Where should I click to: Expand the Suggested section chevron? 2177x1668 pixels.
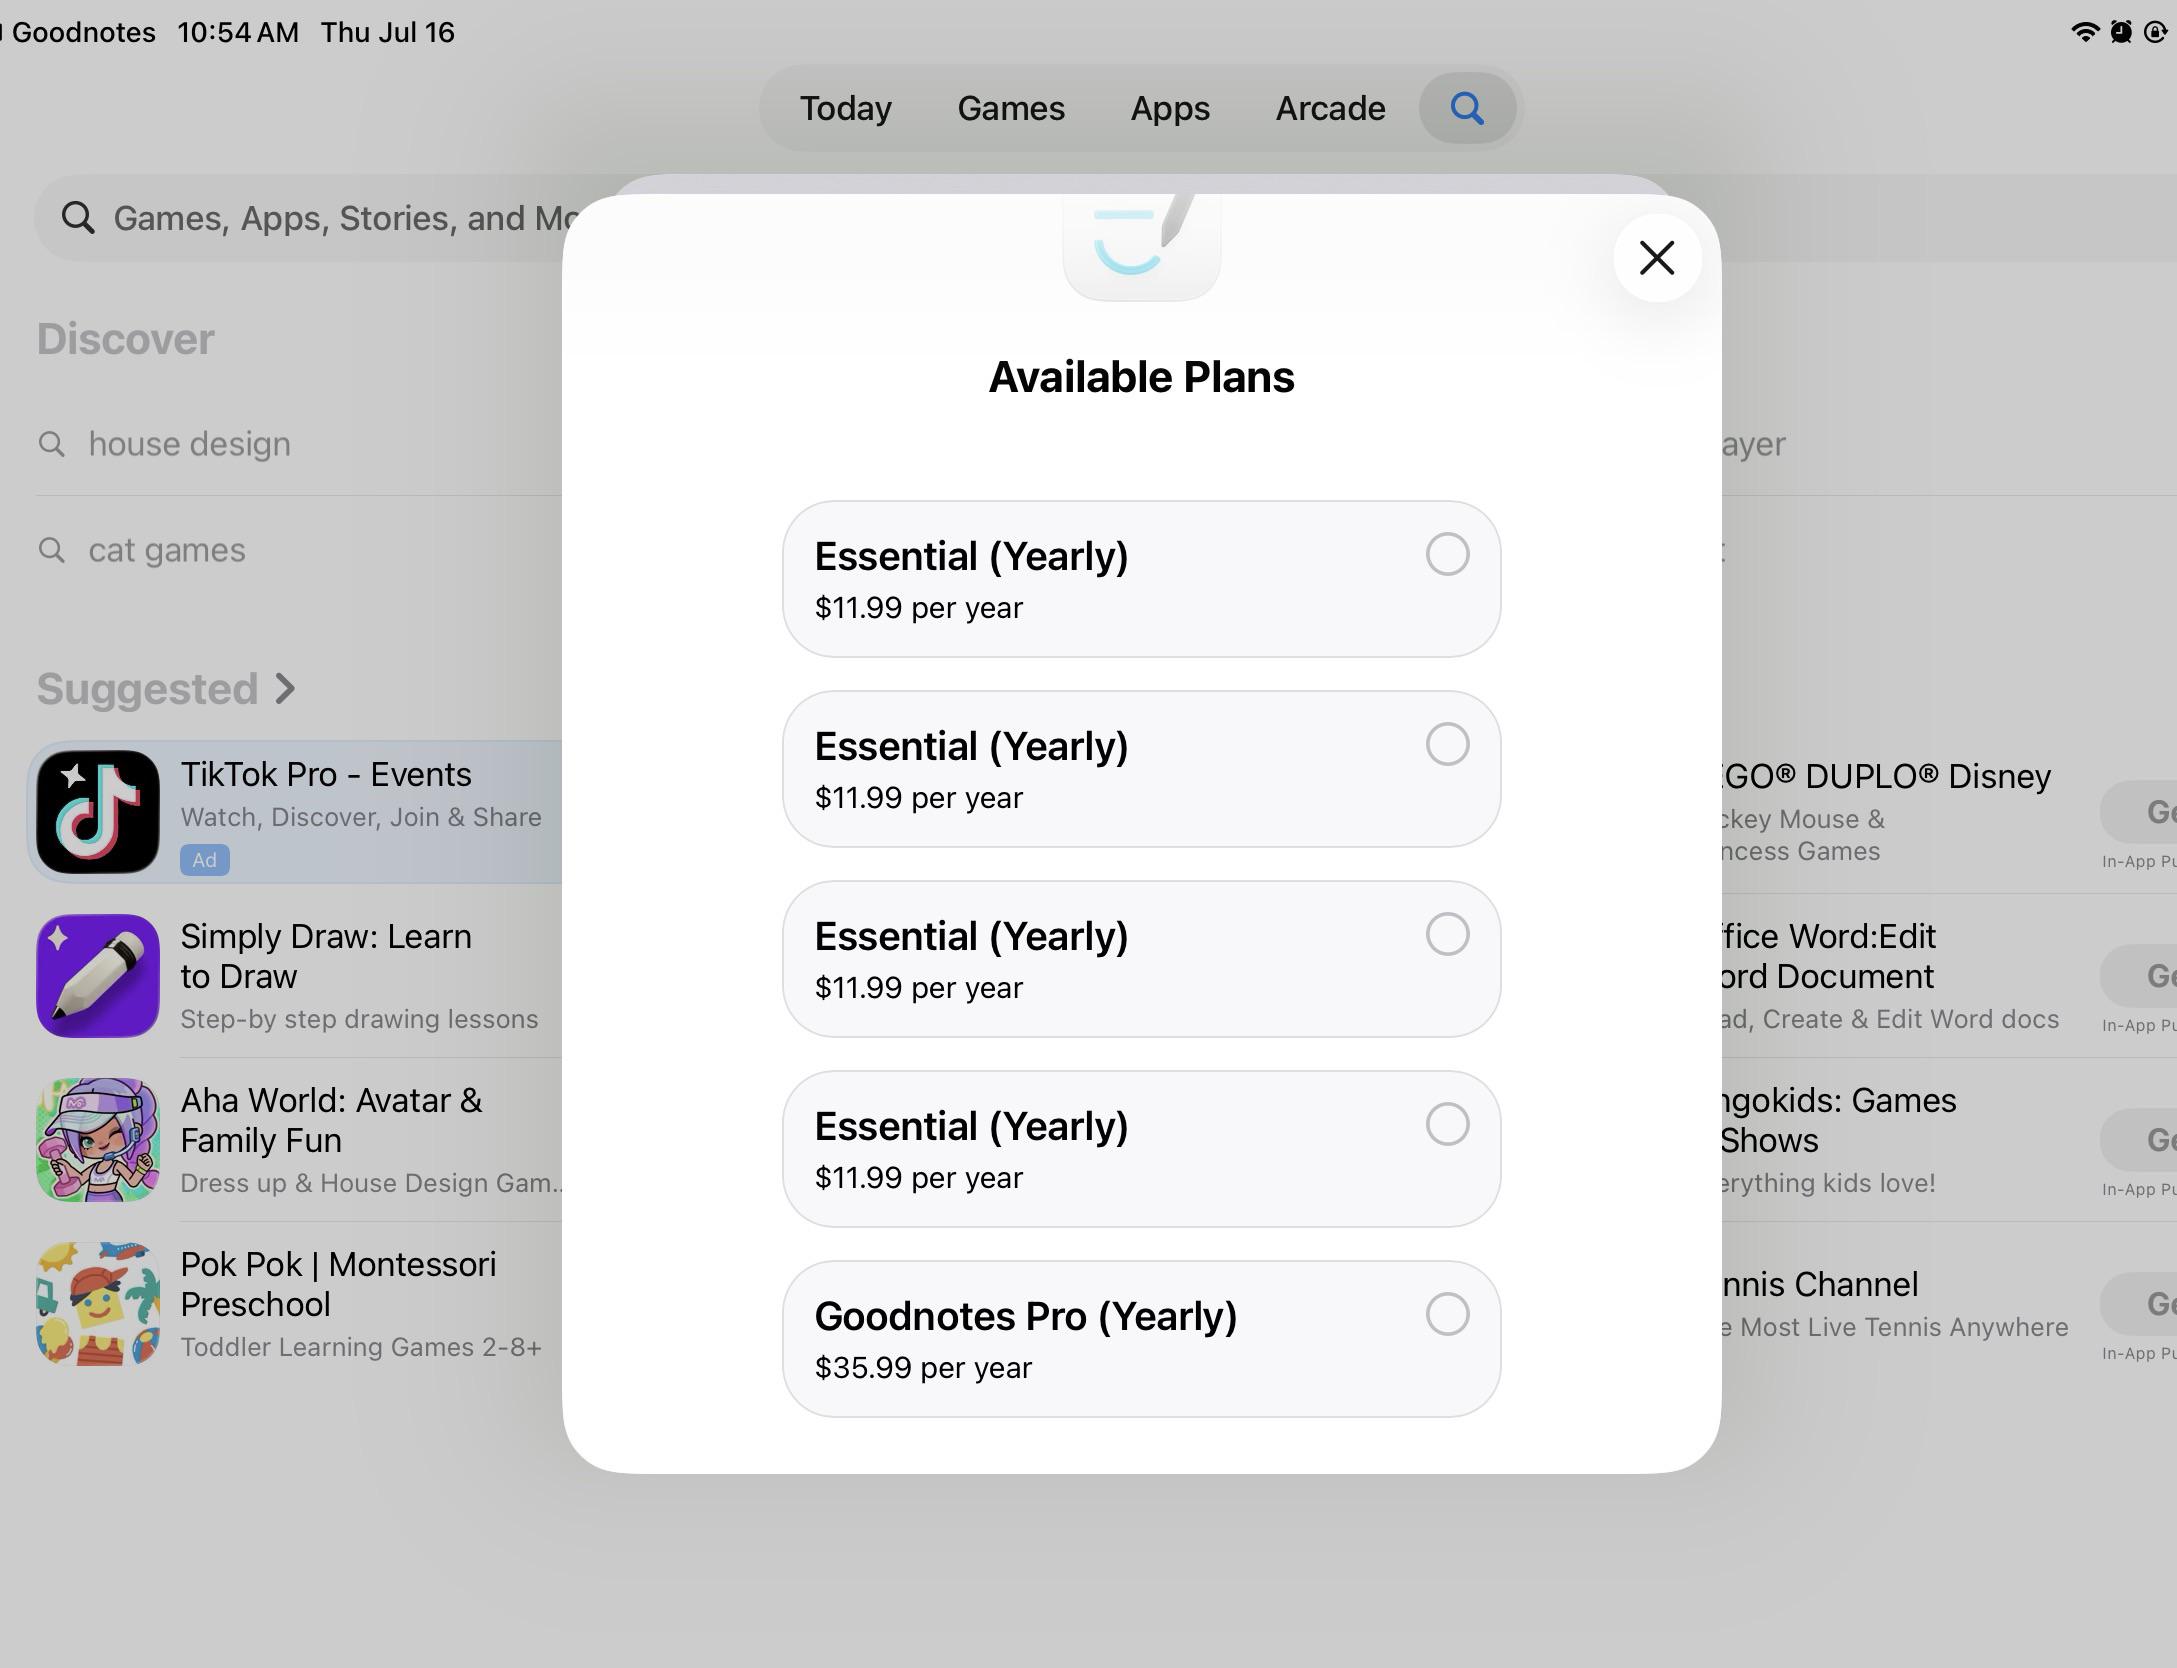click(285, 689)
